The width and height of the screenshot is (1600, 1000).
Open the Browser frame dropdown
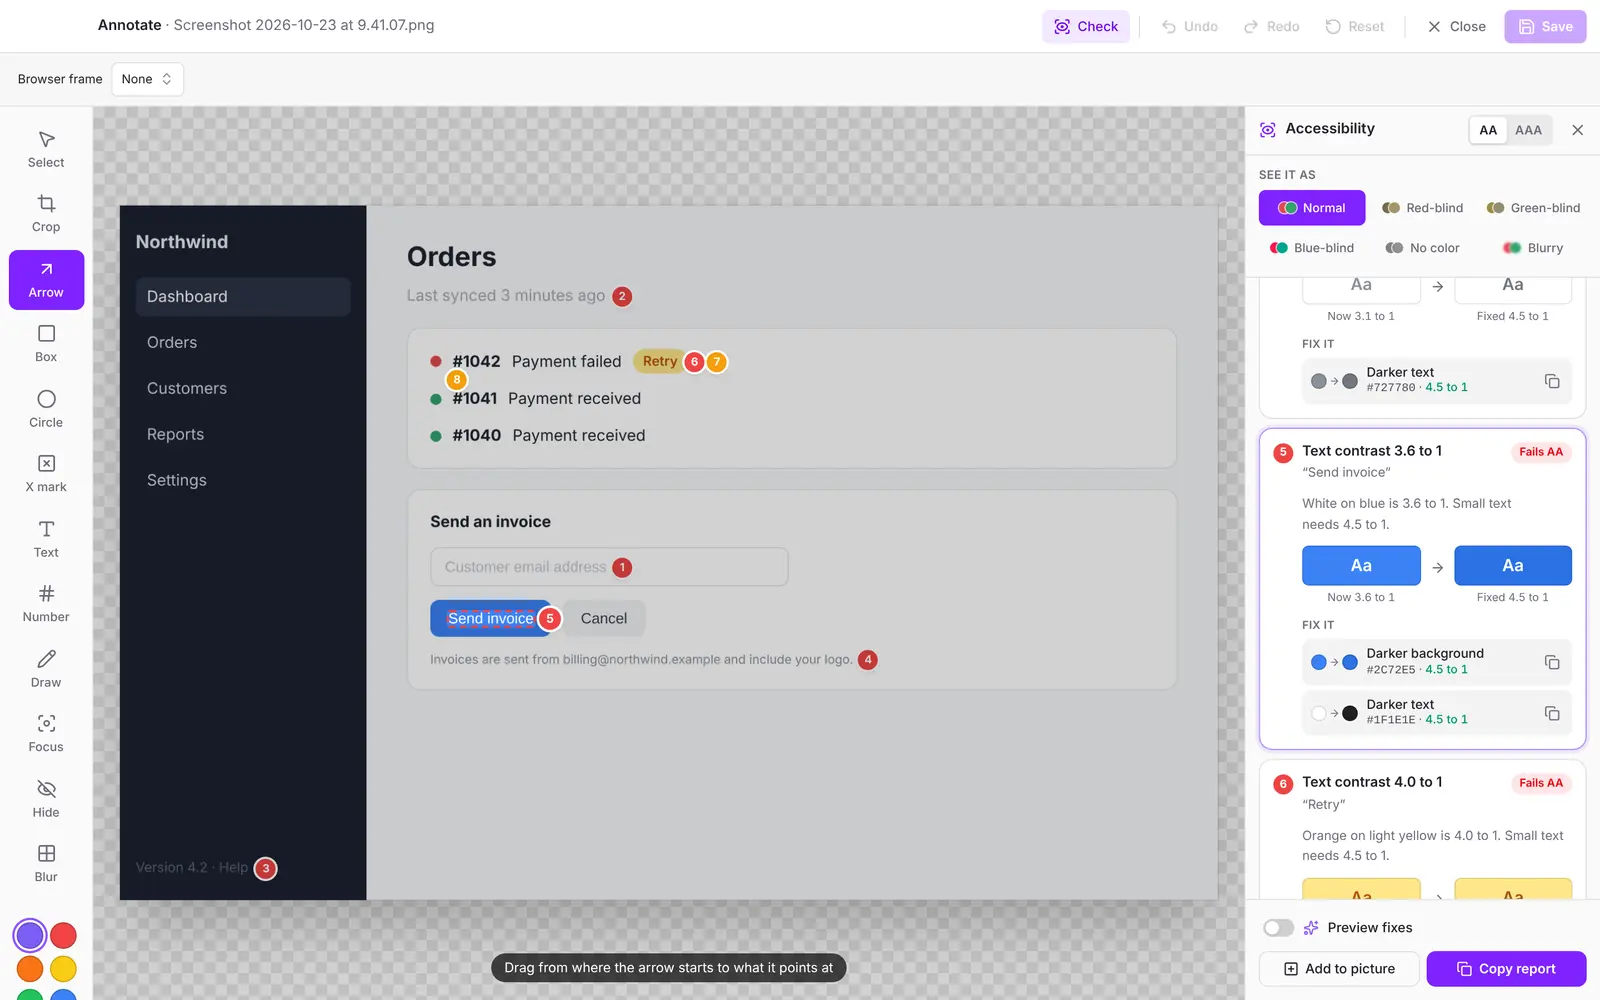coord(147,79)
